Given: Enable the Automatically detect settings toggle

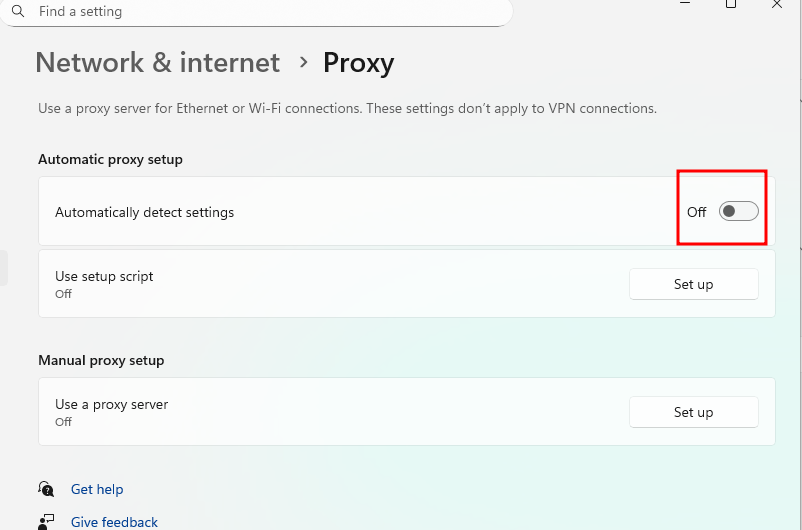Looking at the screenshot, I should tap(738, 212).
